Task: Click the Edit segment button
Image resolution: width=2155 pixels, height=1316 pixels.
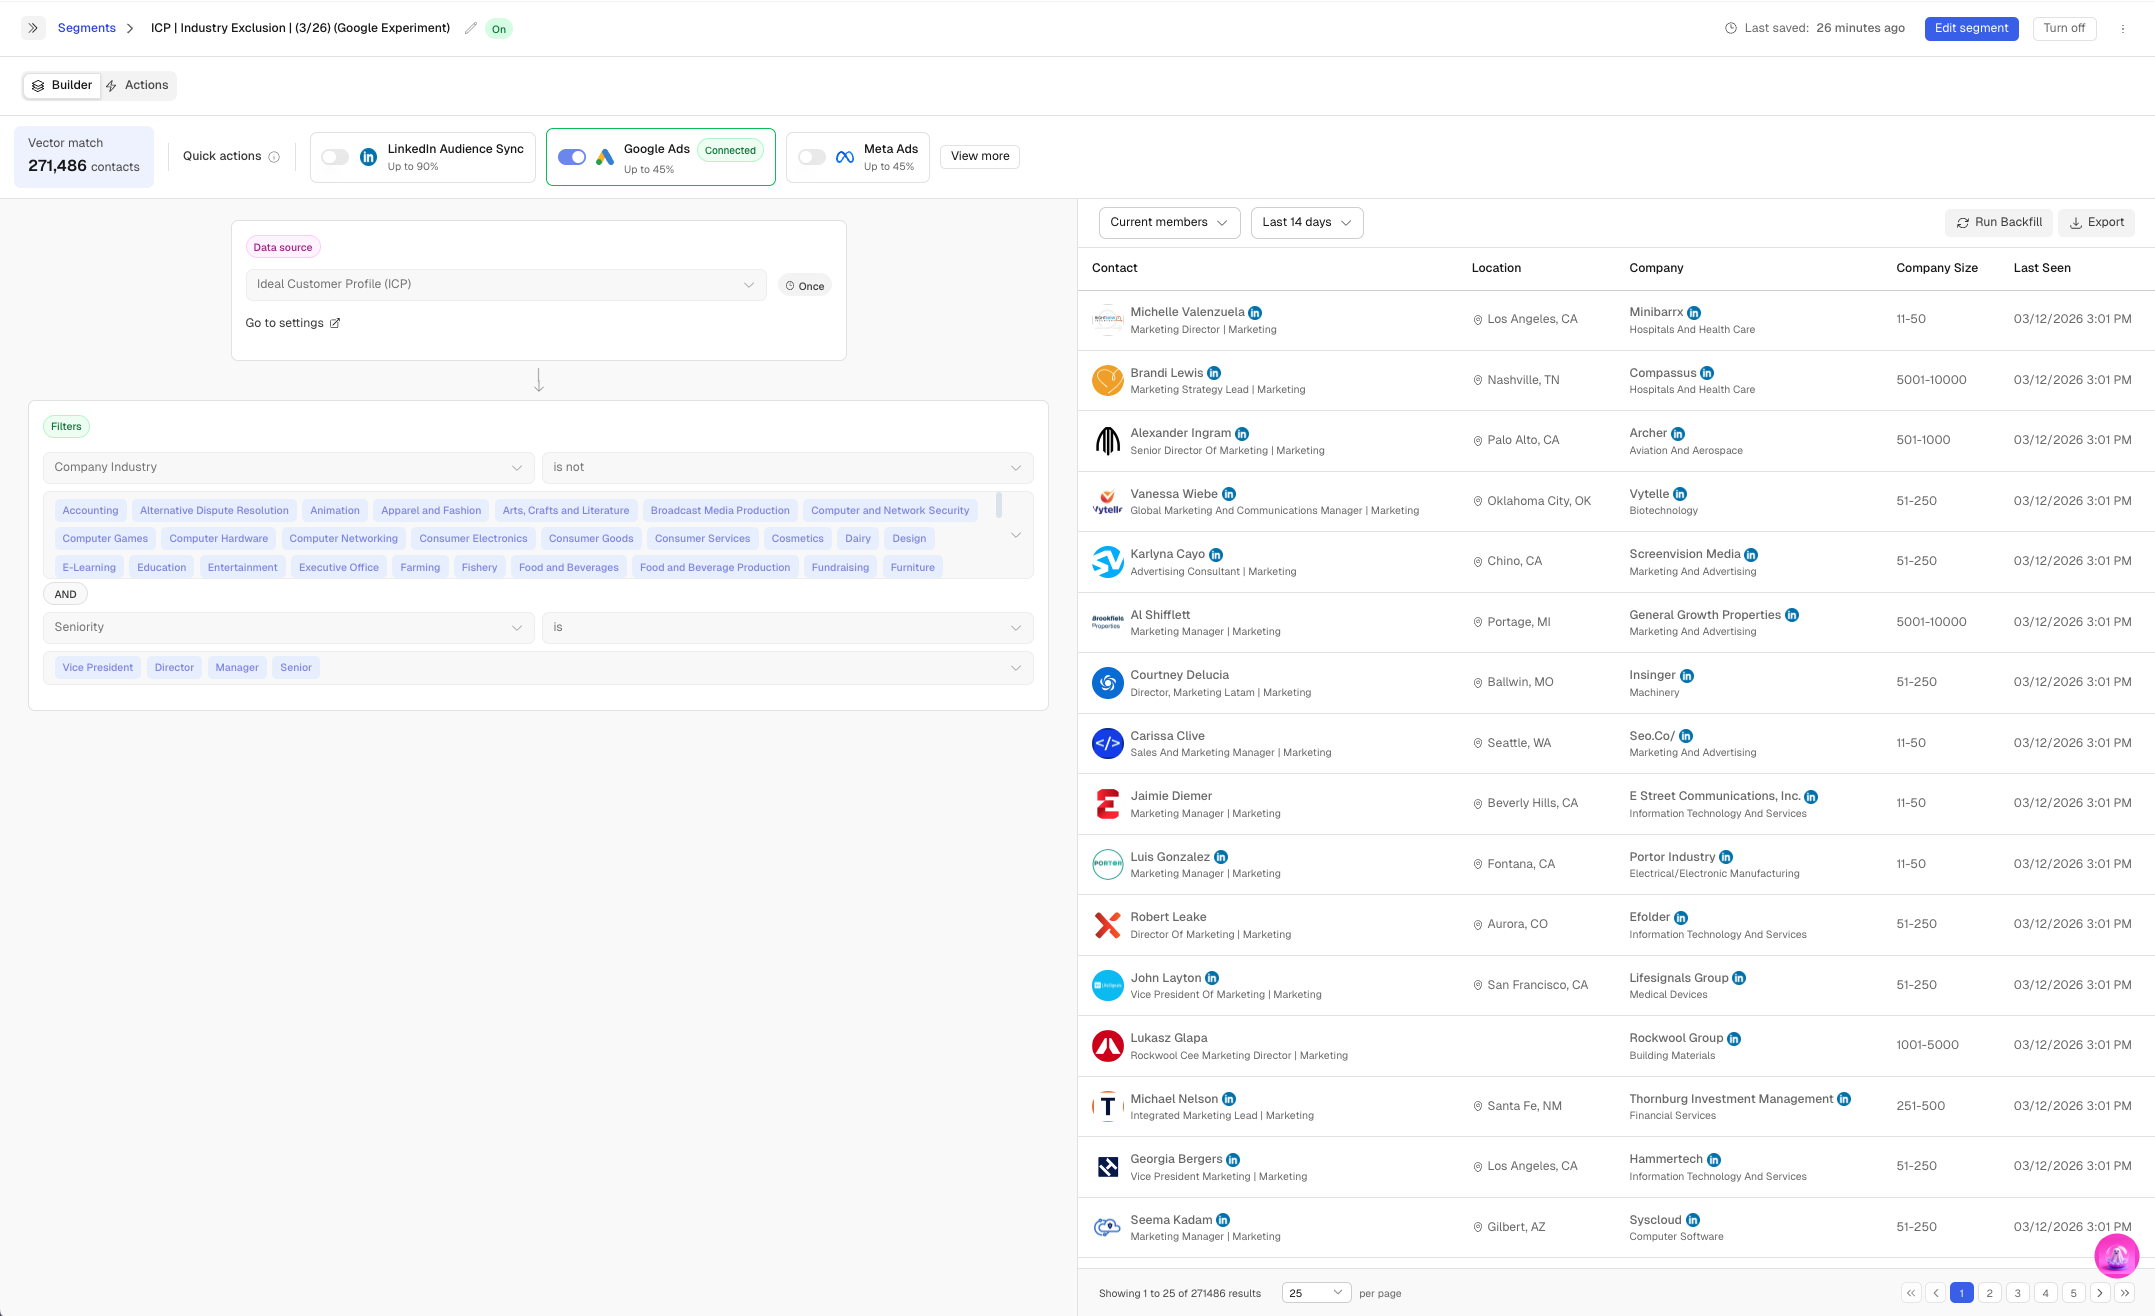Action: click(1971, 28)
